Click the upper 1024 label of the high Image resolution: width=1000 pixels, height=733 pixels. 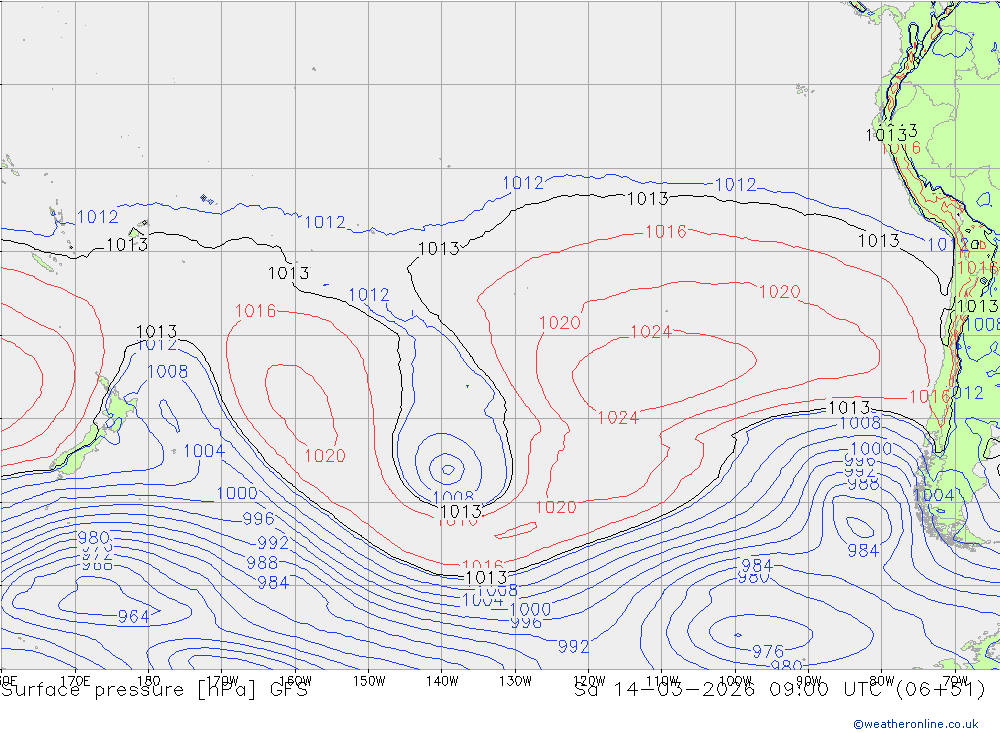coord(651,332)
